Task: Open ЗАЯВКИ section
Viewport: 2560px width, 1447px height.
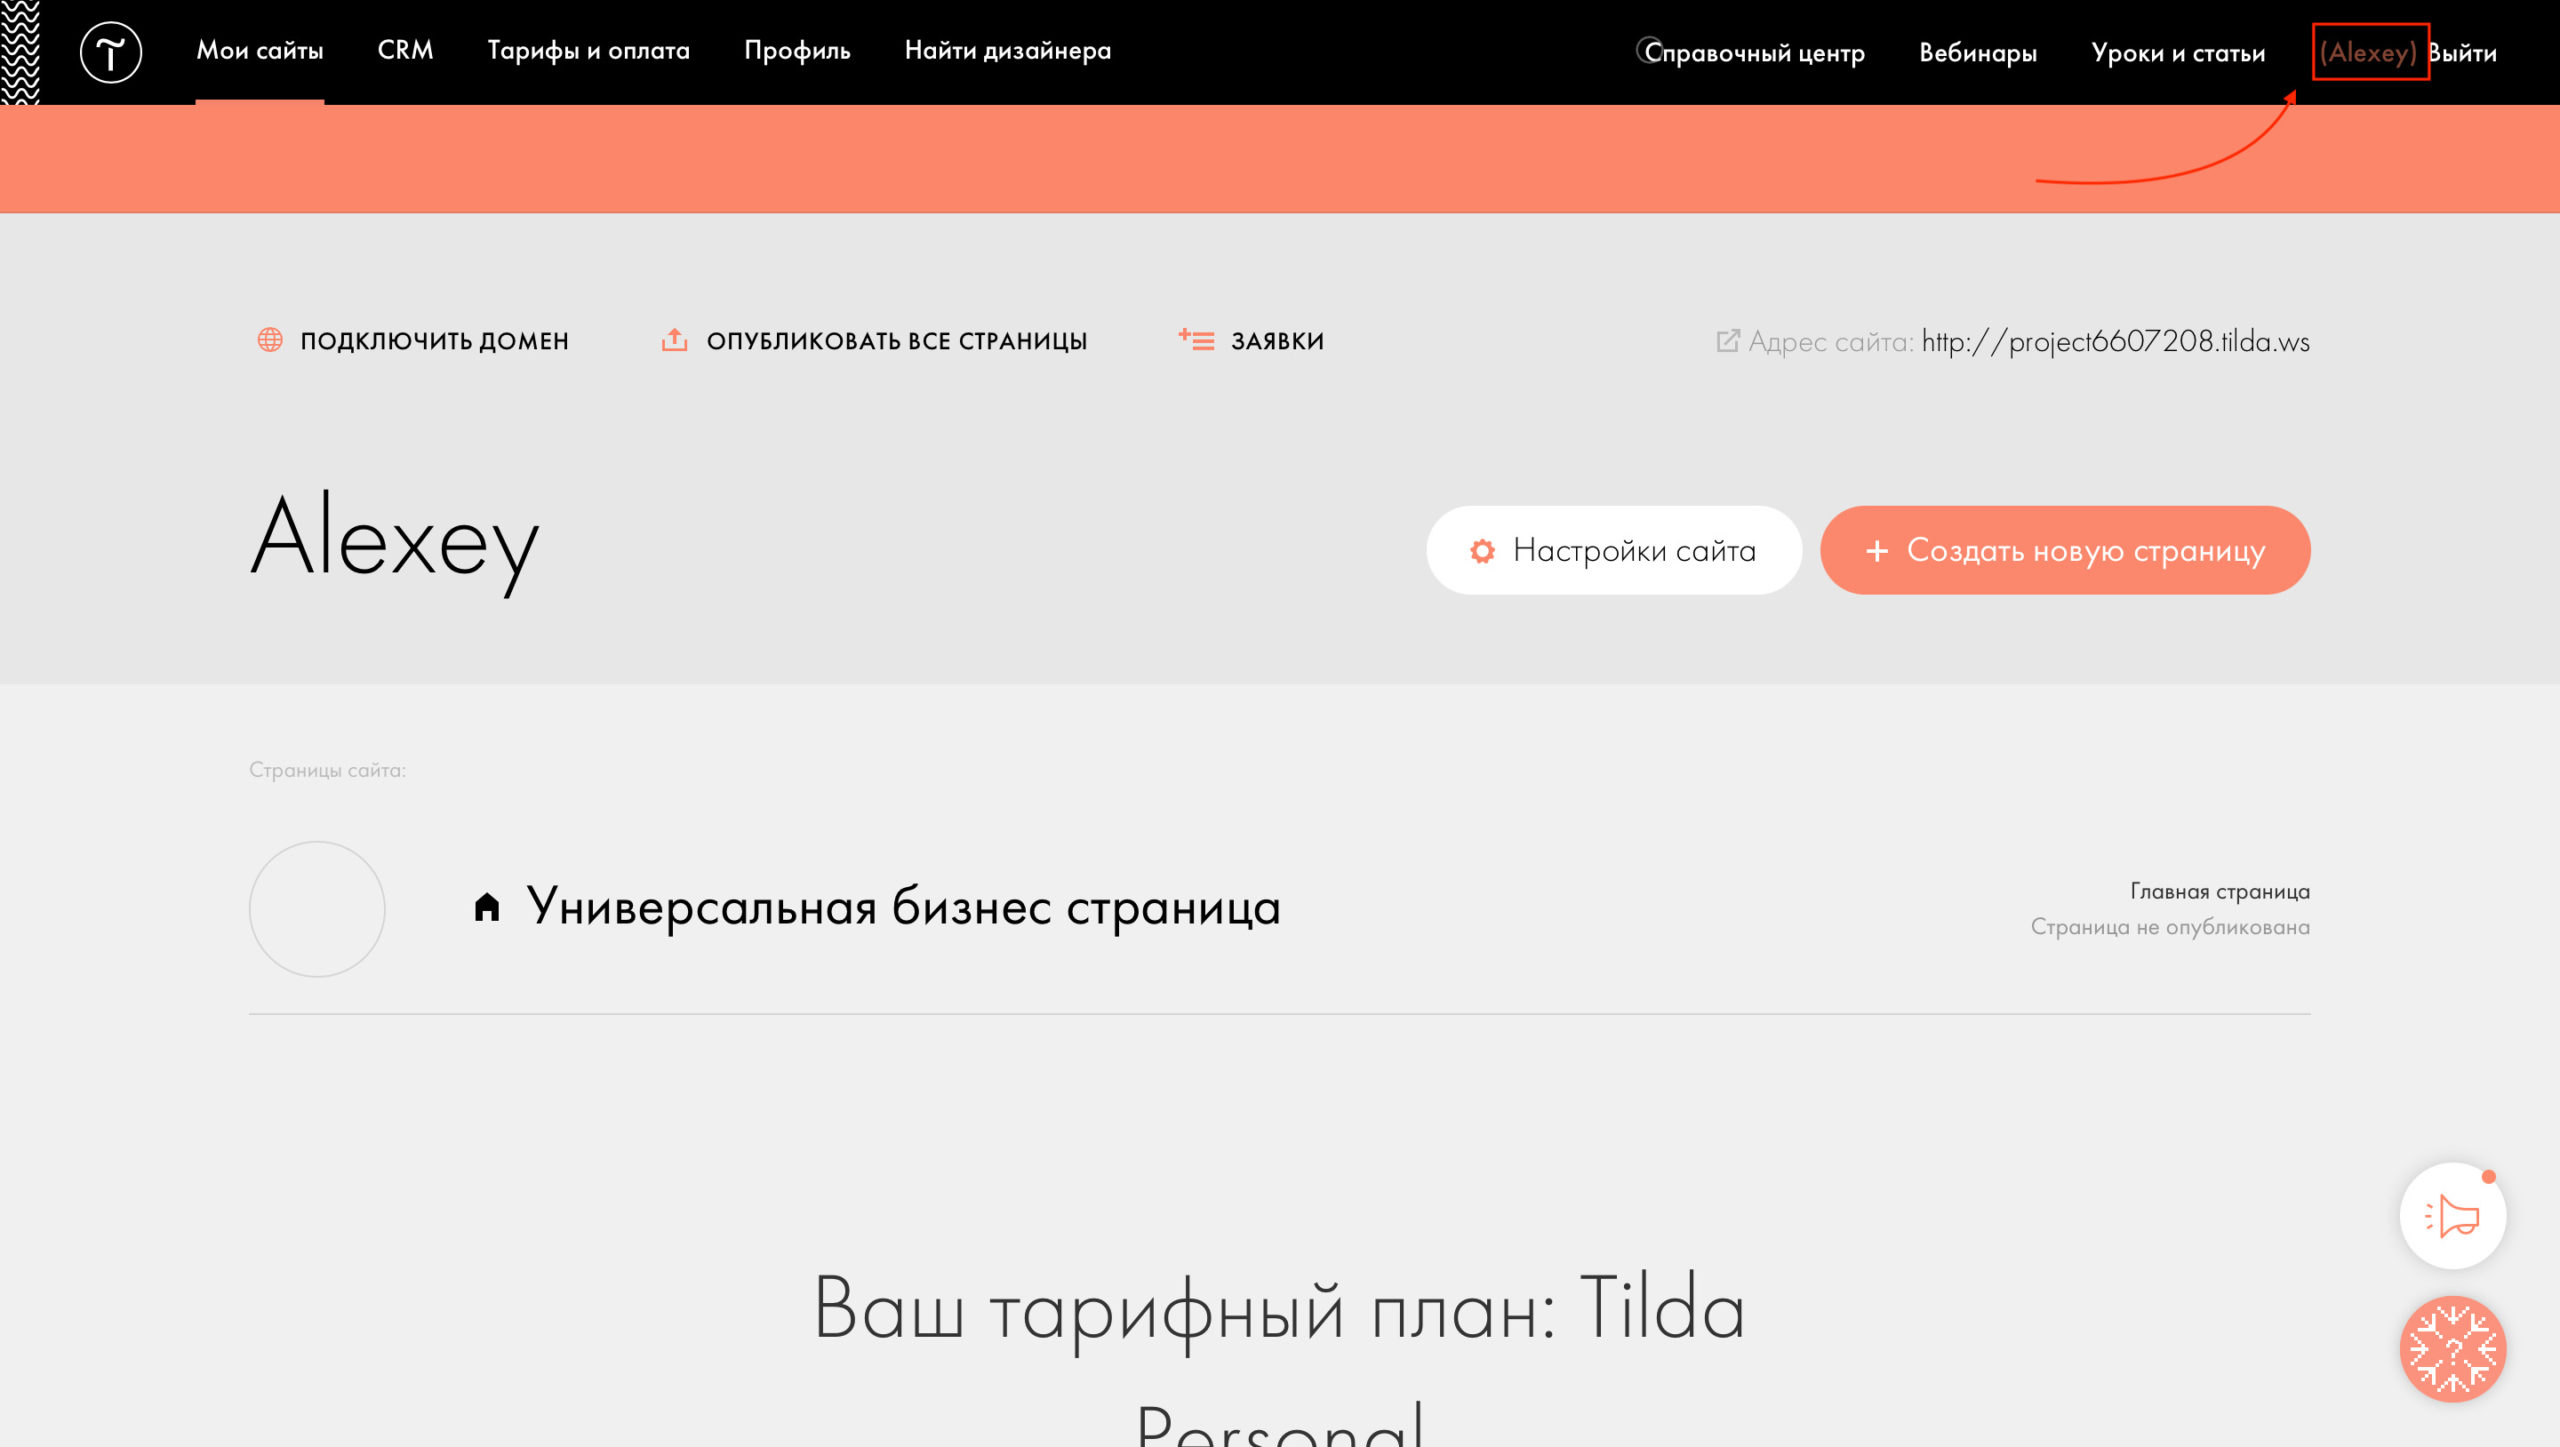Action: [x=1277, y=341]
